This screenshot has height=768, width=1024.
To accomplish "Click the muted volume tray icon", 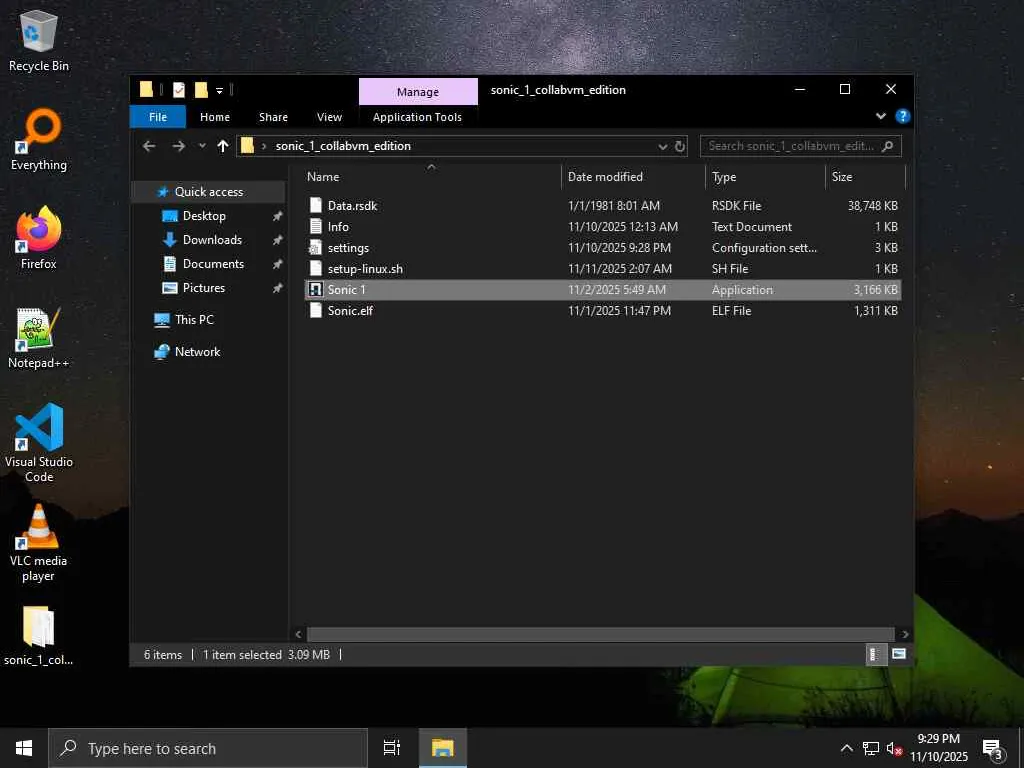I will [894, 748].
